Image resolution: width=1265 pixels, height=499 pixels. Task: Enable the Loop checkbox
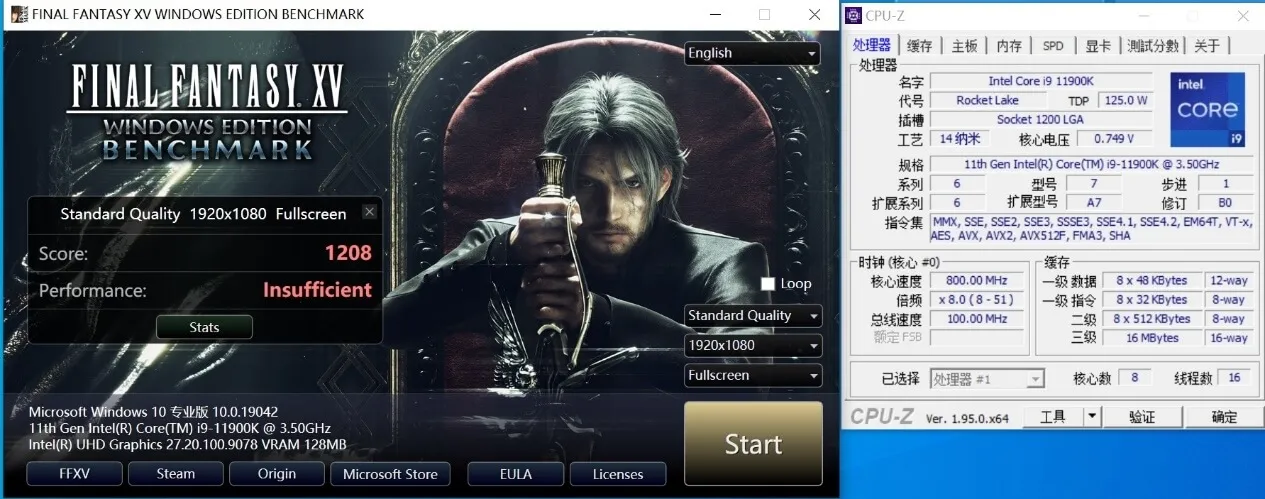[768, 284]
